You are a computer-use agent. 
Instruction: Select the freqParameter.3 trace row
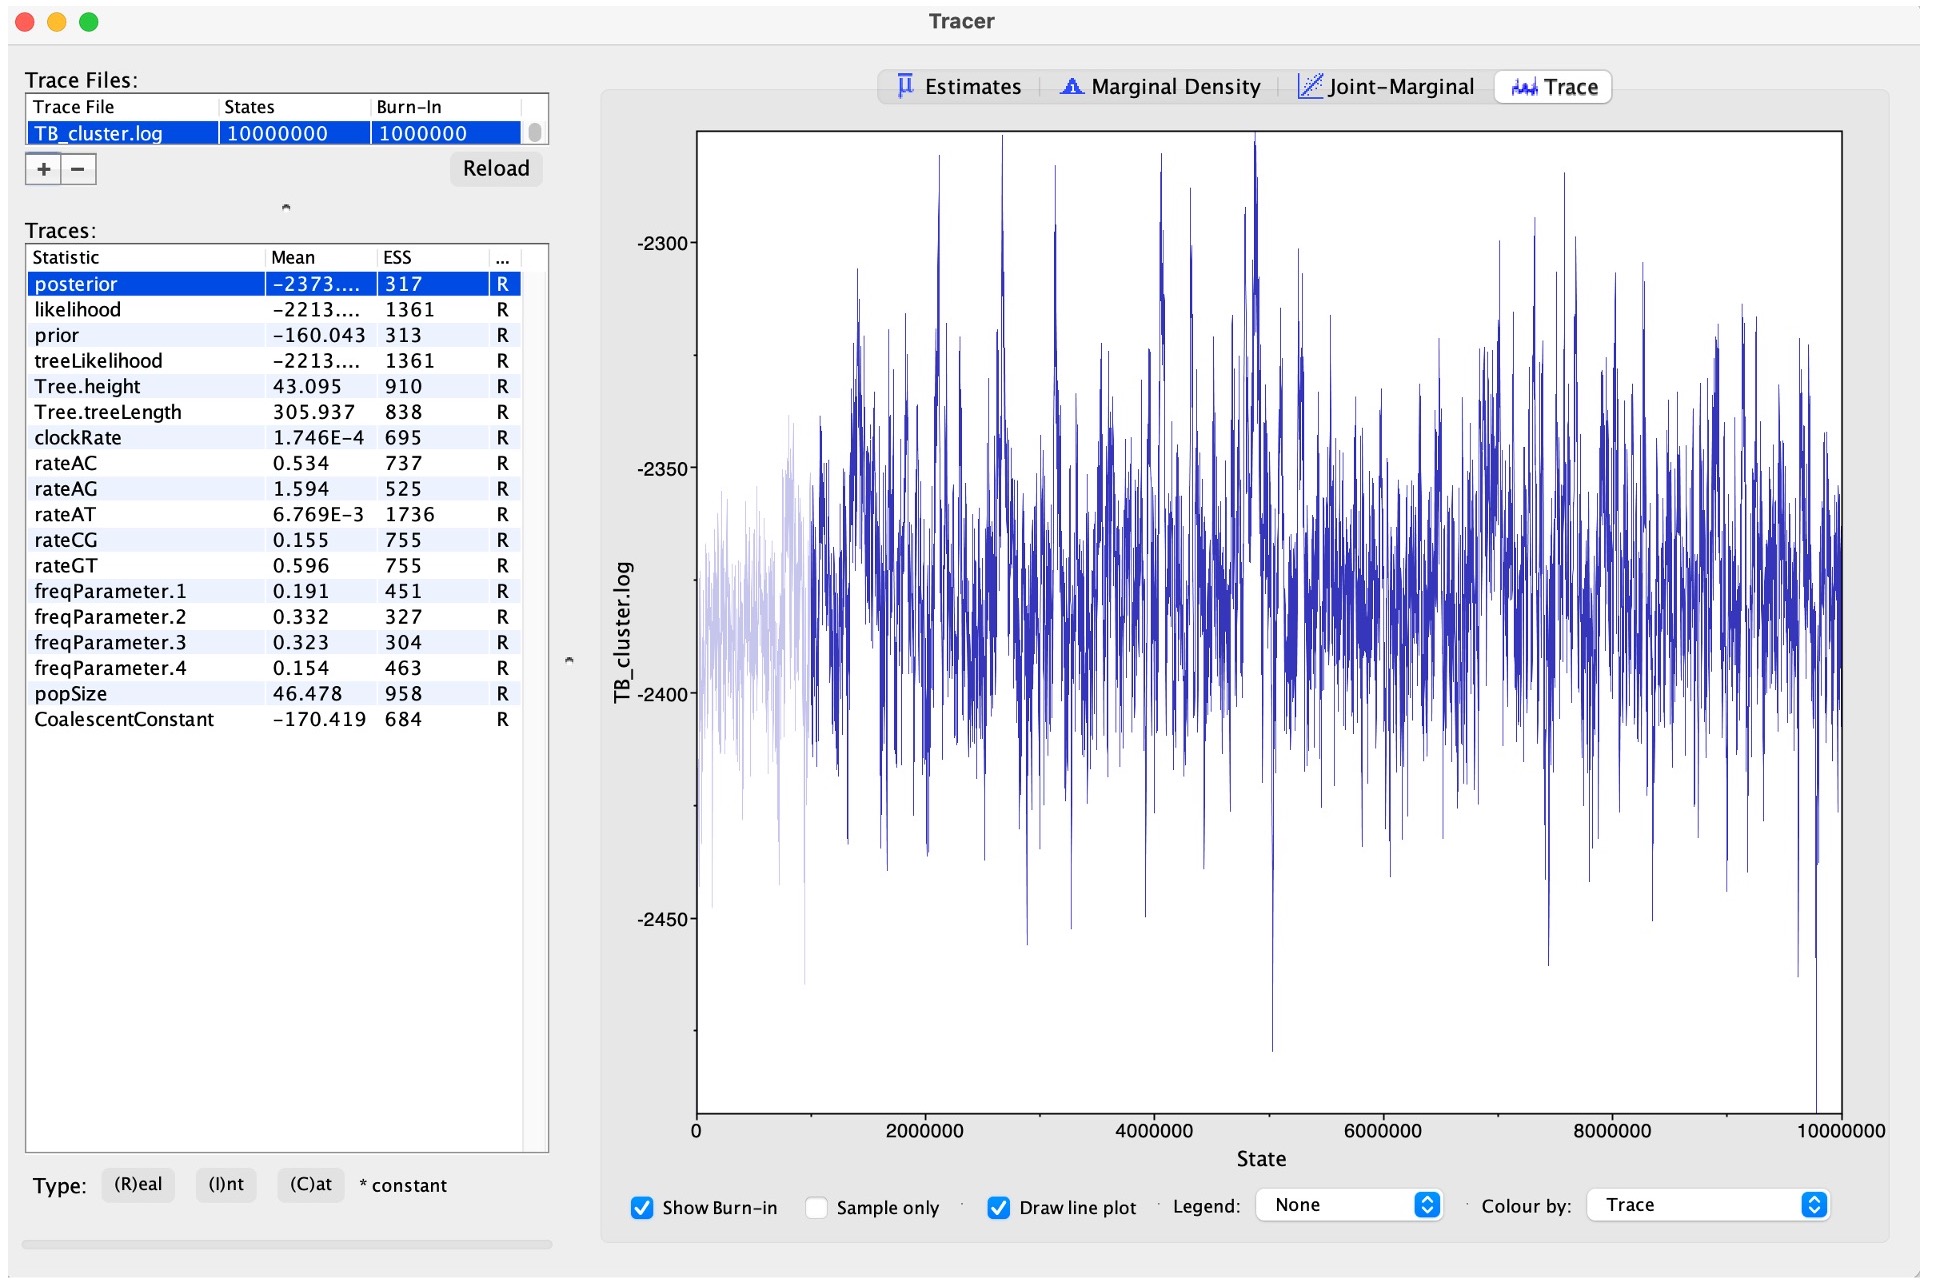(274, 643)
